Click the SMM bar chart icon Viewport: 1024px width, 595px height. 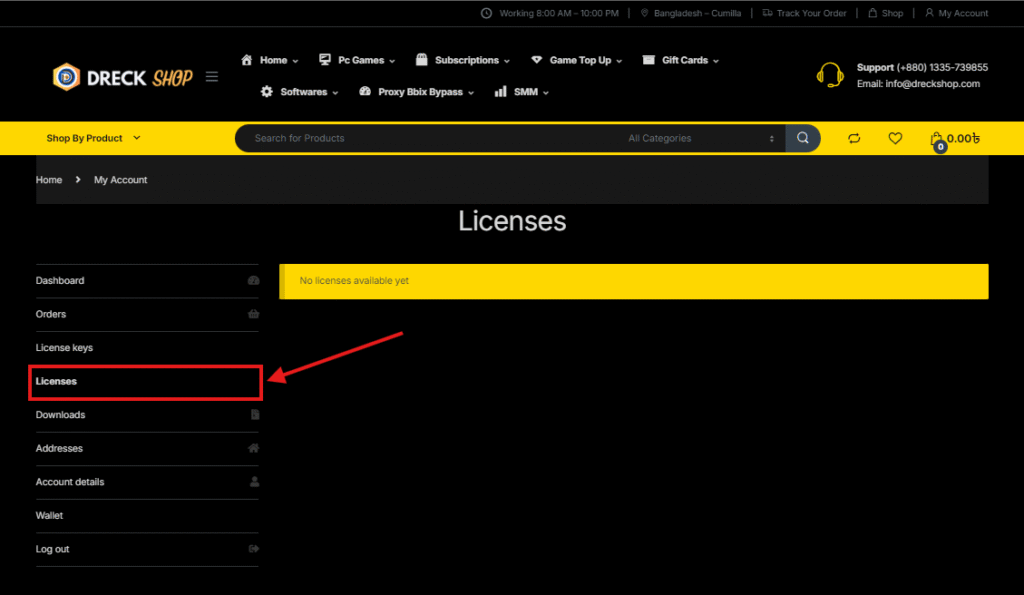coord(500,92)
